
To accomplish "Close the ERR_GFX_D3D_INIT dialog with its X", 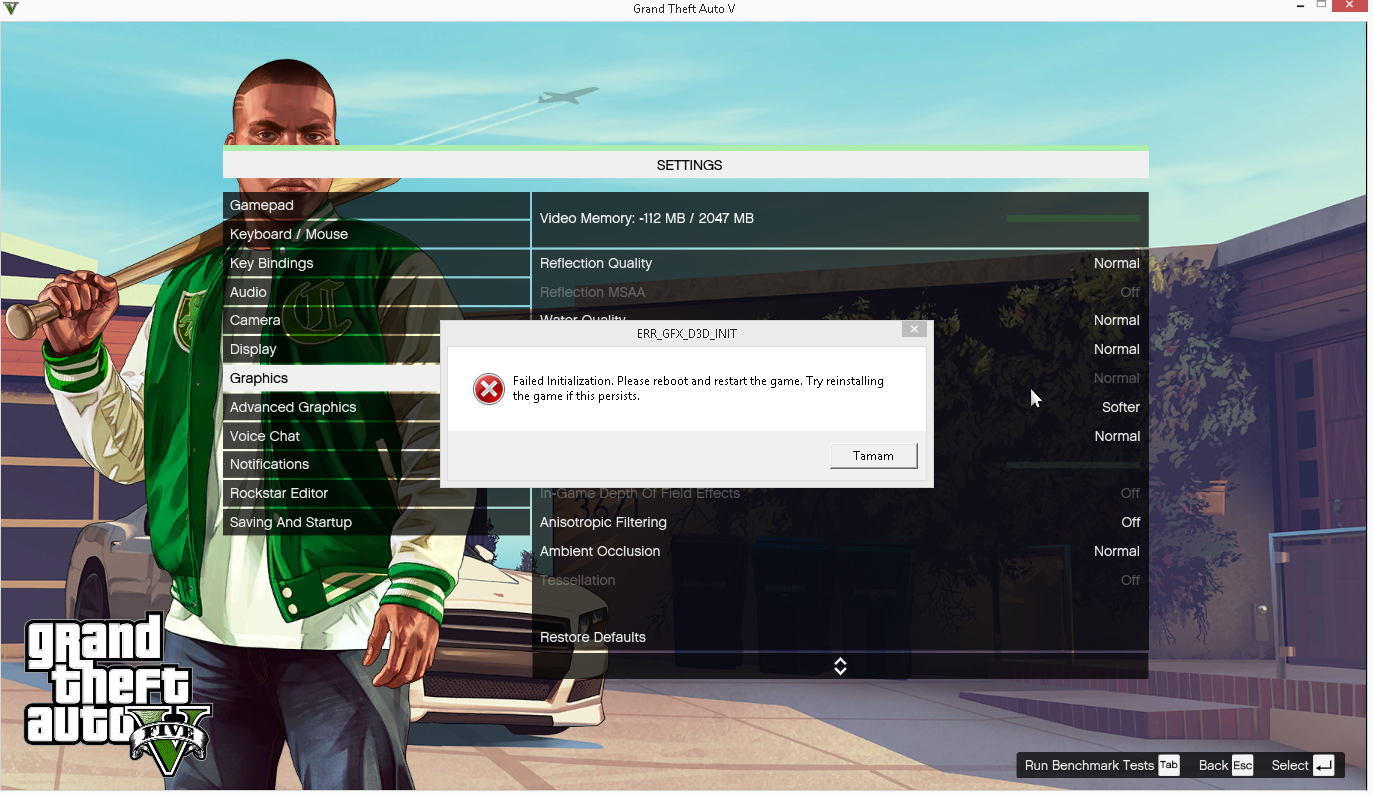I will 913,329.
